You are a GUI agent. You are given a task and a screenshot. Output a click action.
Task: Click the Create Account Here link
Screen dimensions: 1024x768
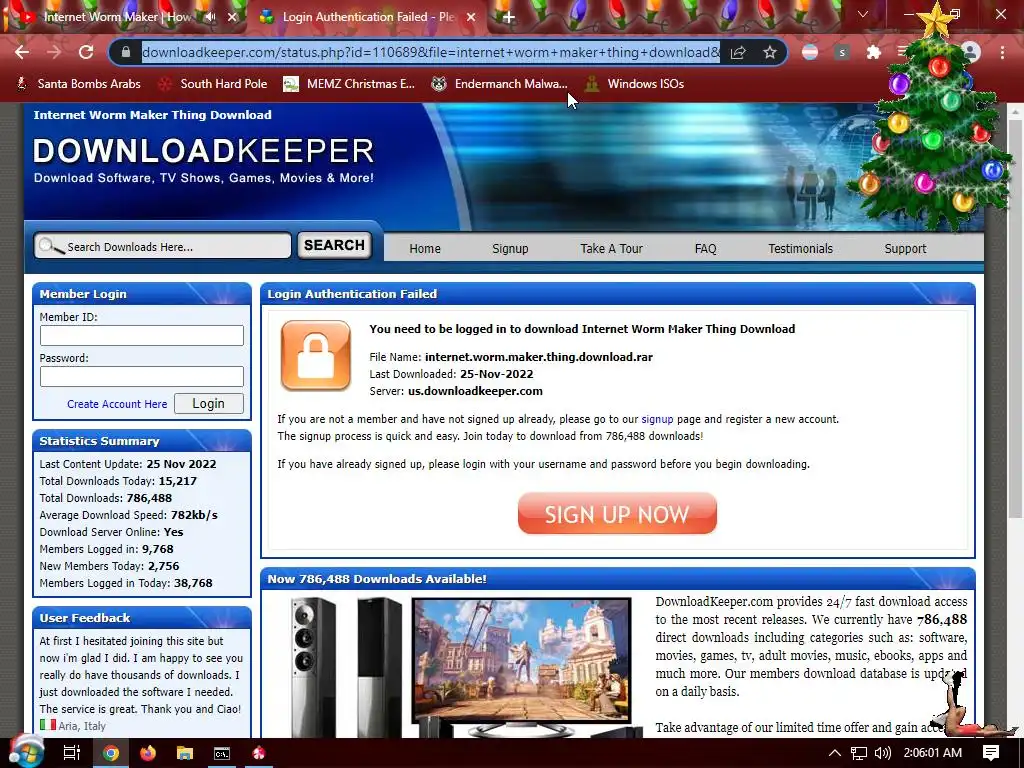(x=117, y=404)
